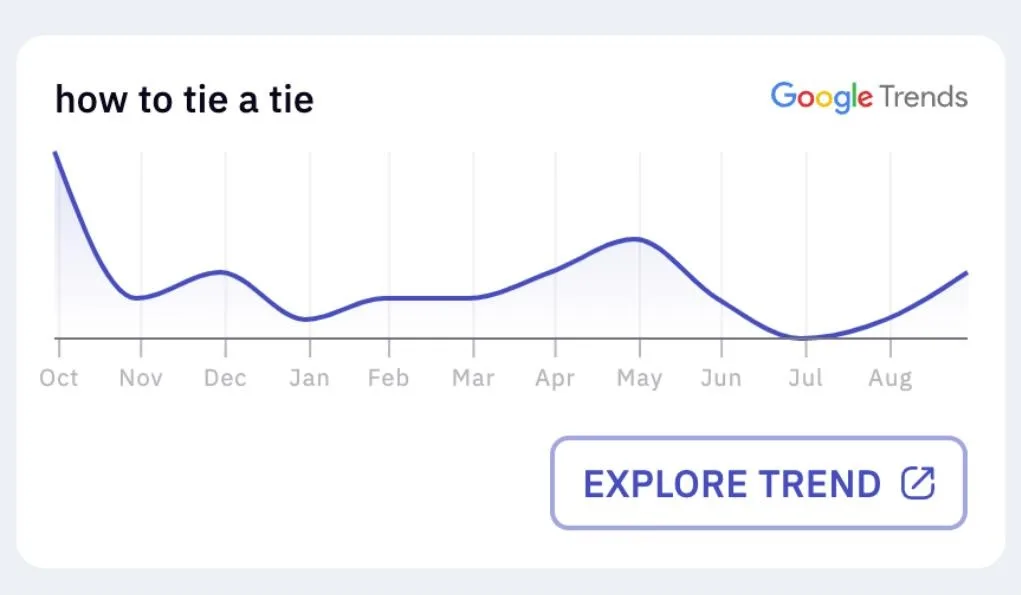Click the word Trends in the logo
Viewport: 1021px width, 595px height.
(923, 96)
